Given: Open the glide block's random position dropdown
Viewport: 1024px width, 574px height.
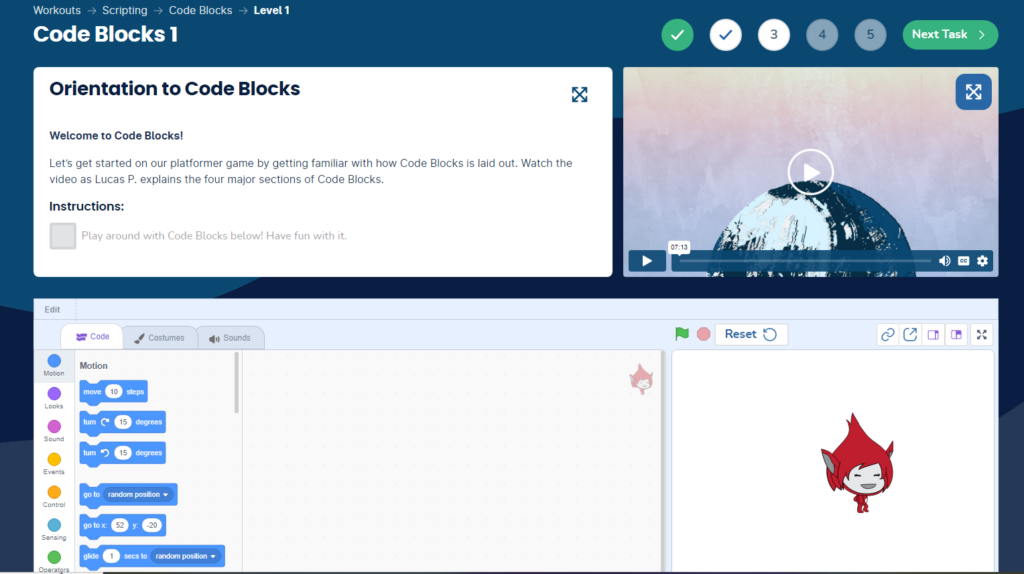Looking at the screenshot, I should [186, 556].
